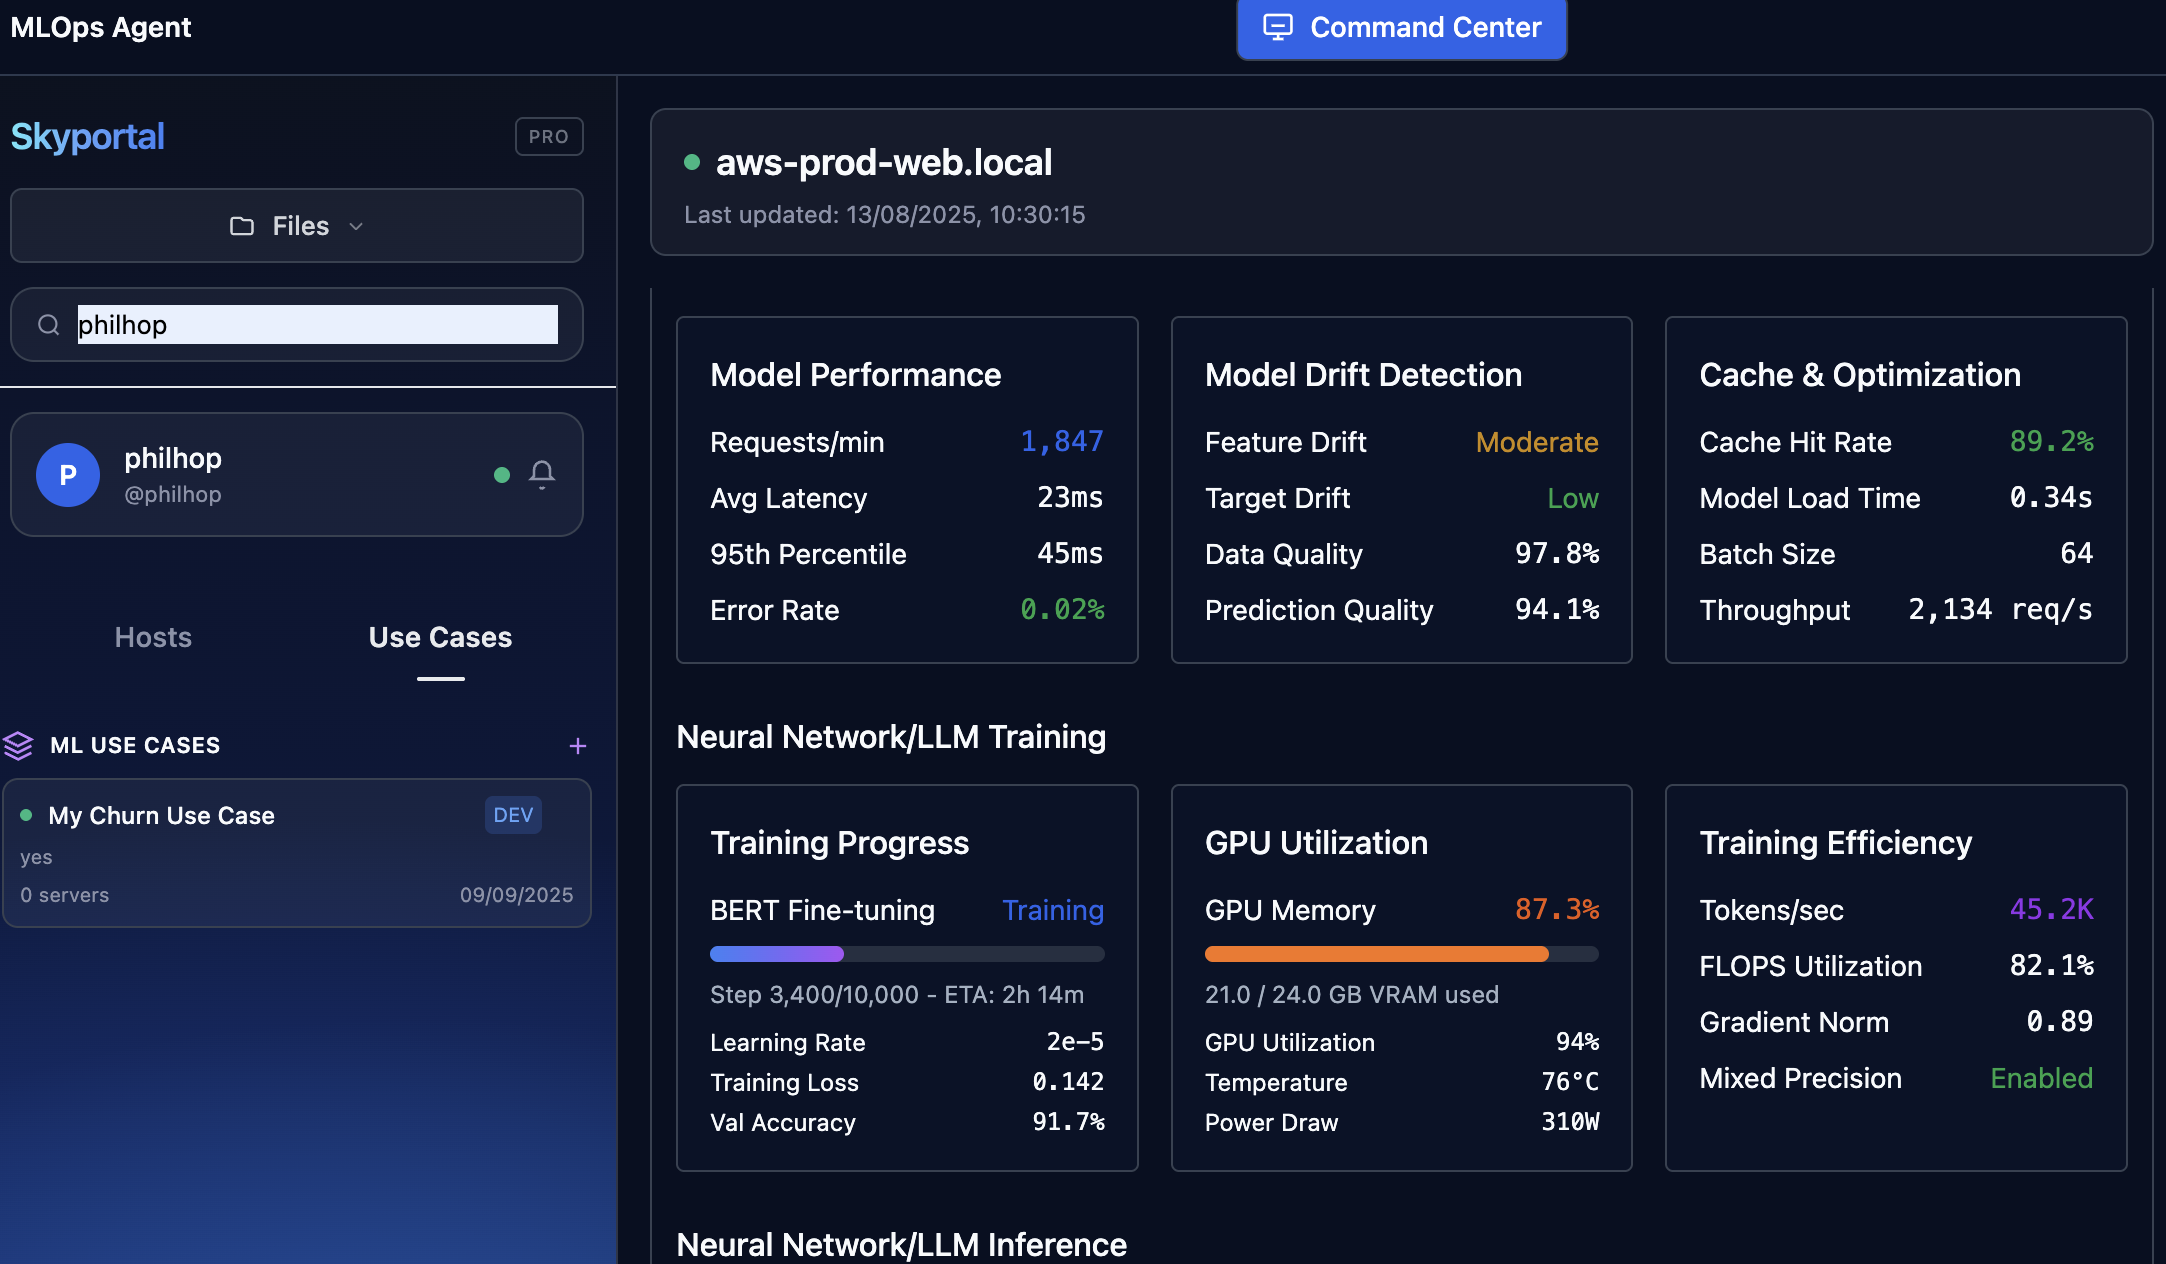Click the plus icon to add a use case
This screenshot has height=1264, width=2166.
(x=578, y=745)
